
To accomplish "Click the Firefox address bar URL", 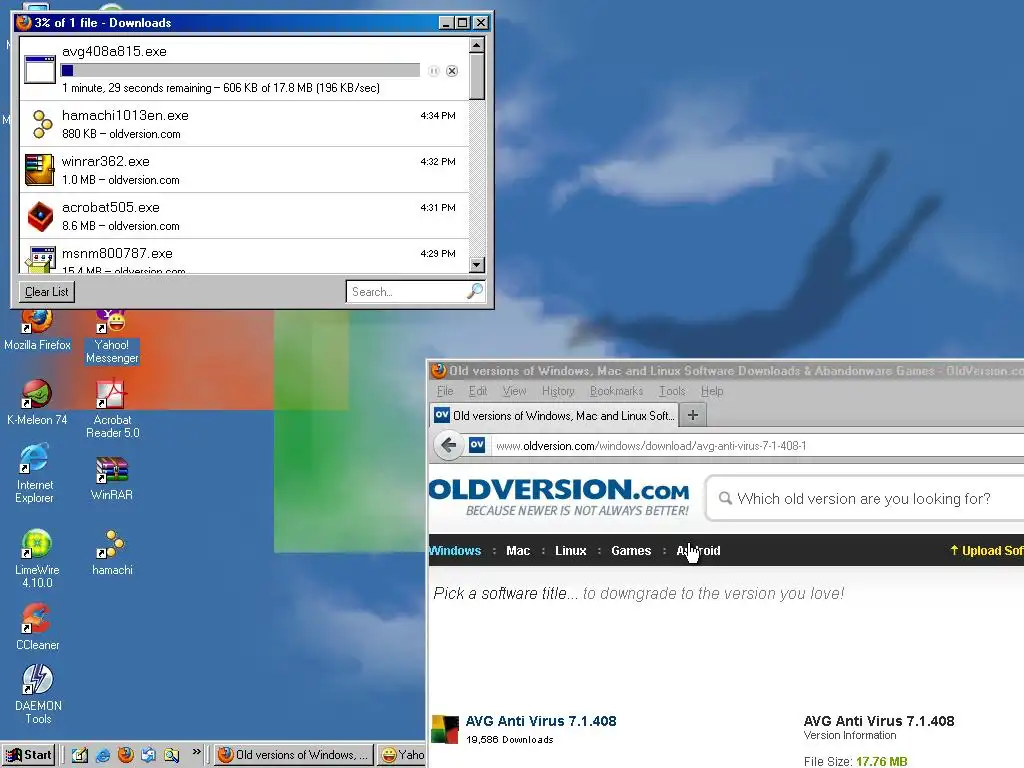I will click(x=650, y=446).
